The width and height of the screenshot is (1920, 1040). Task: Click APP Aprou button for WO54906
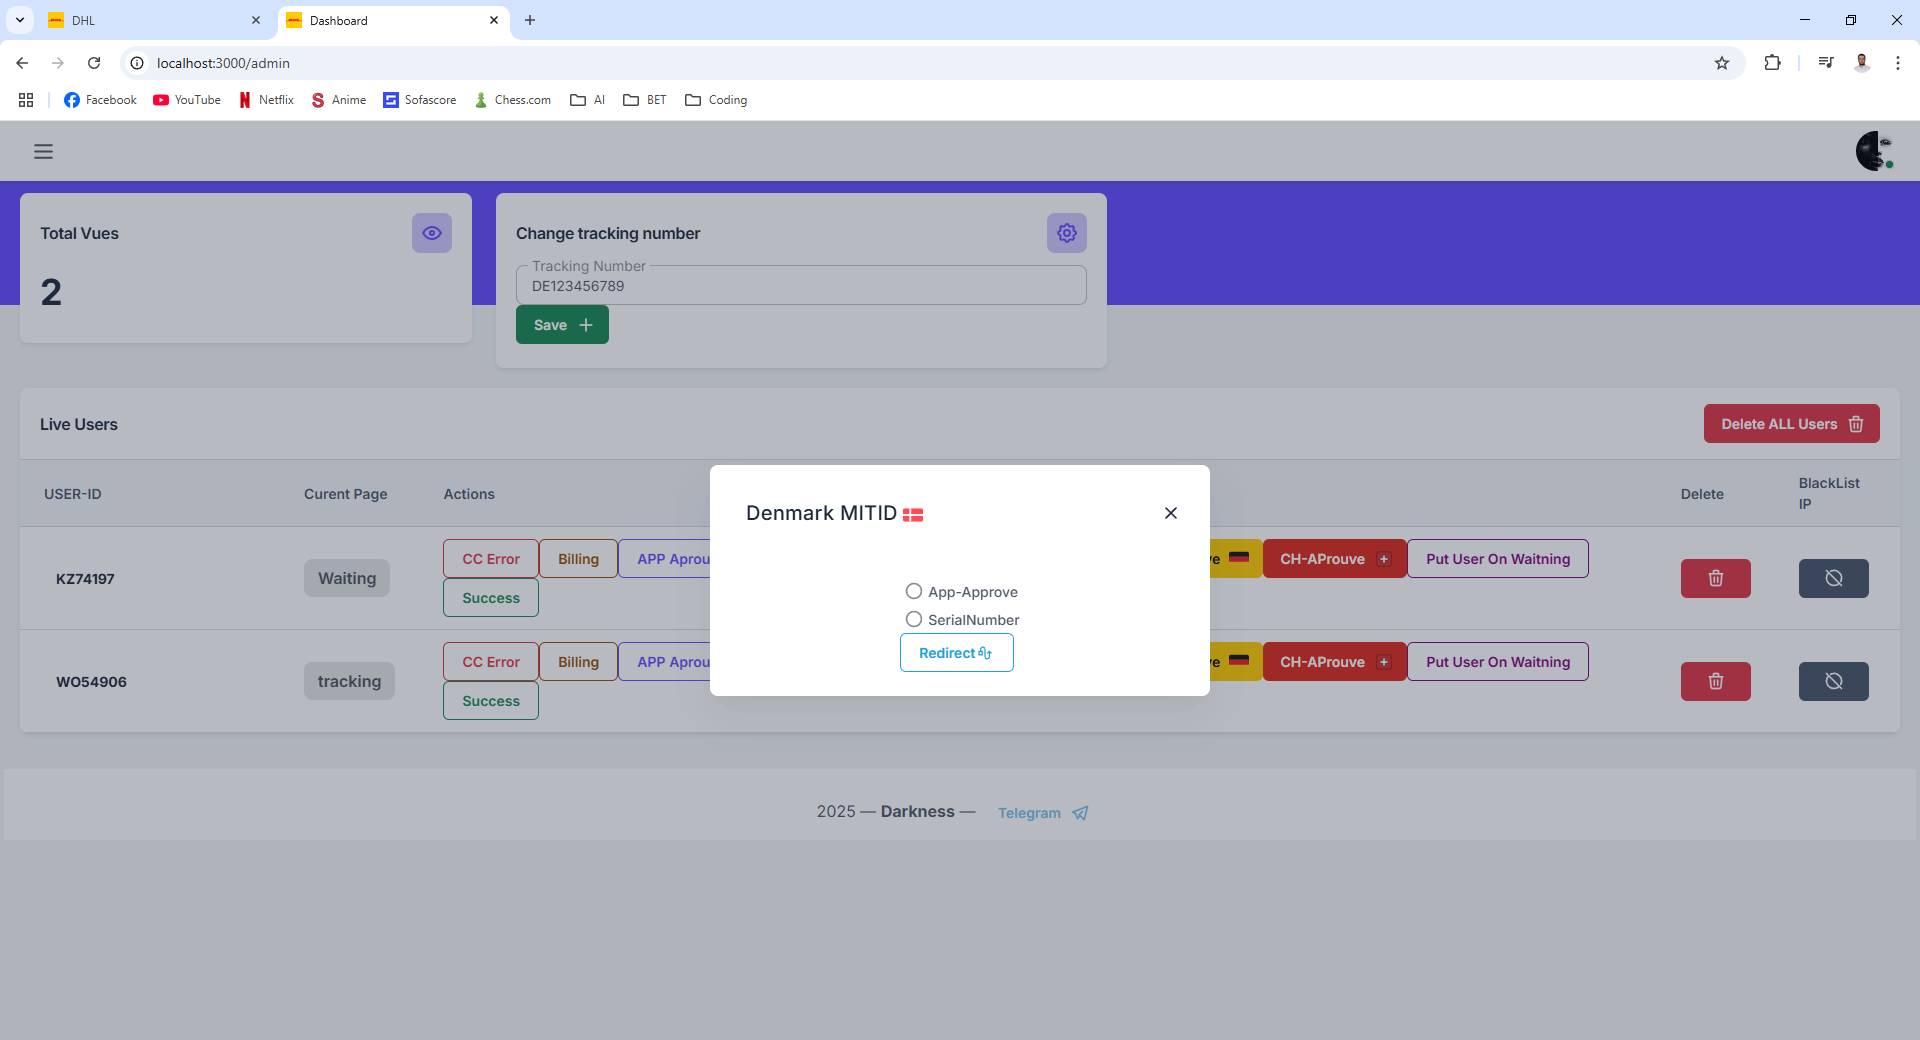coord(665,662)
